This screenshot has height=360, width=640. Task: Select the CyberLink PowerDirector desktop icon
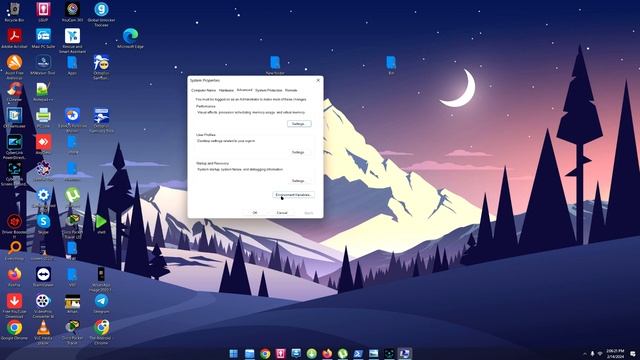point(14,147)
